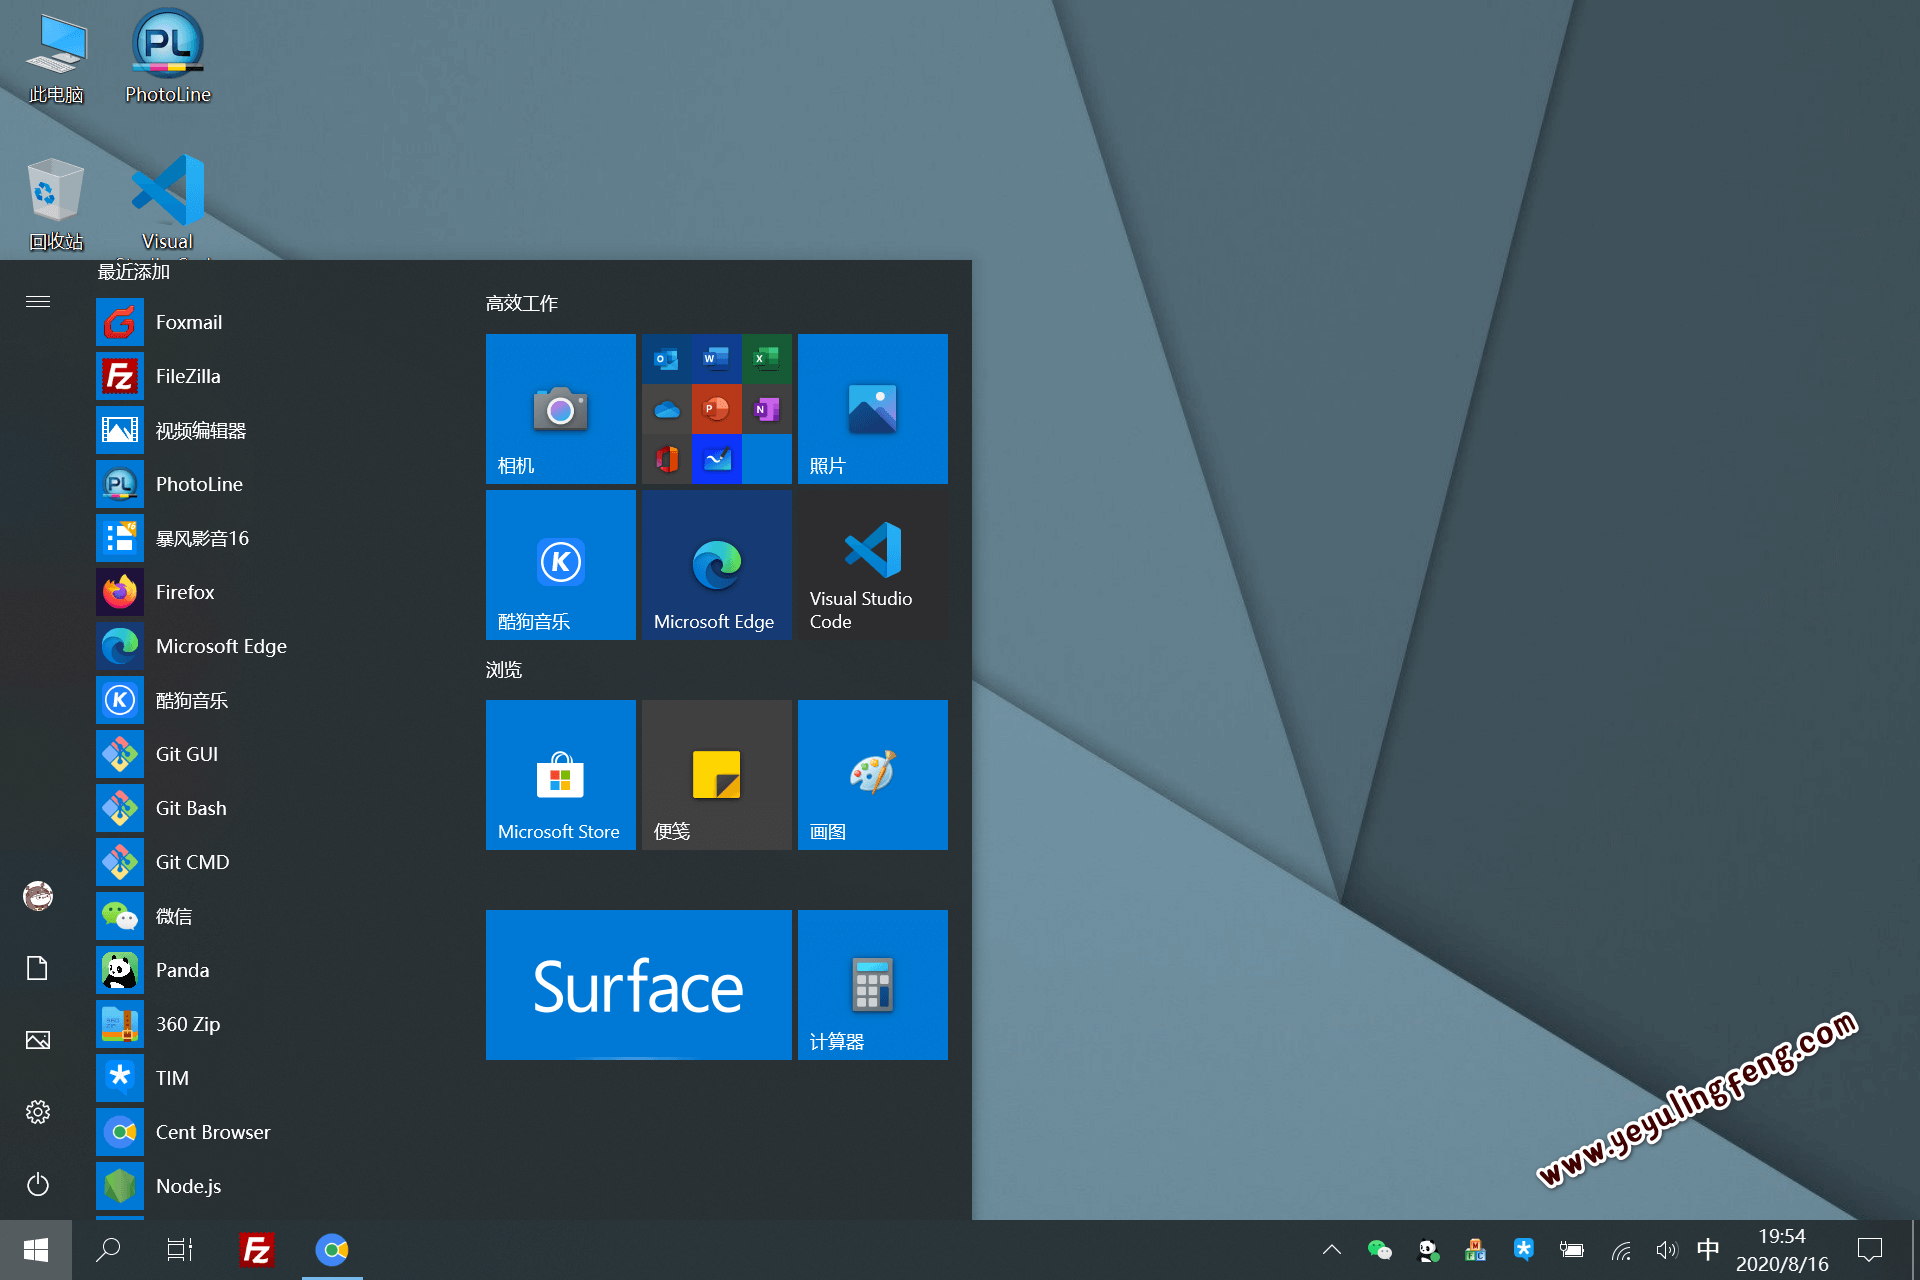Image resolution: width=1920 pixels, height=1280 pixels.
Task: Toggle the Chinese input method indicator
Action: click(1708, 1249)
